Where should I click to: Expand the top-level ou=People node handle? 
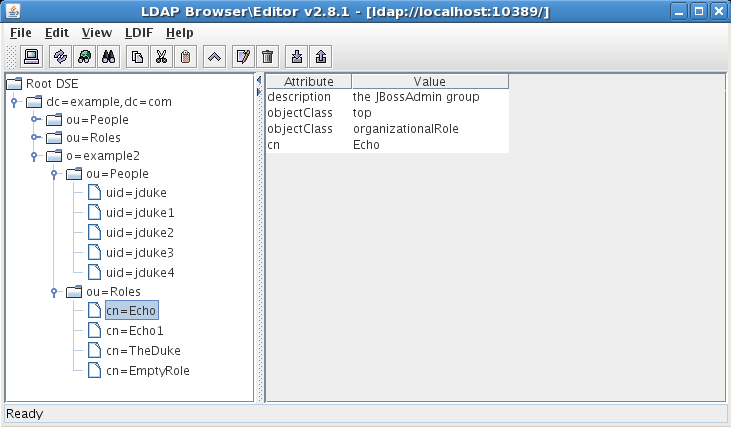click(33, 120)
